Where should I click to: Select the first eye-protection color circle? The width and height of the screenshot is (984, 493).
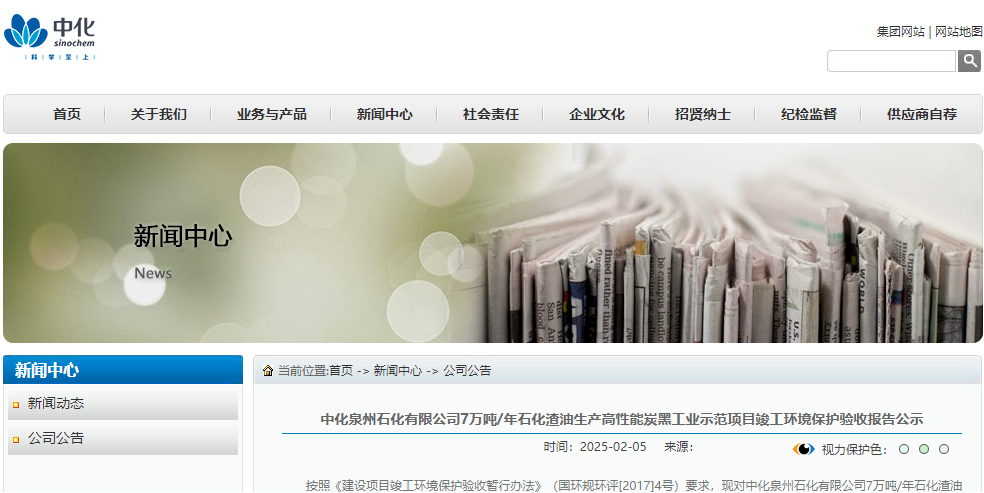click(904, 449)
